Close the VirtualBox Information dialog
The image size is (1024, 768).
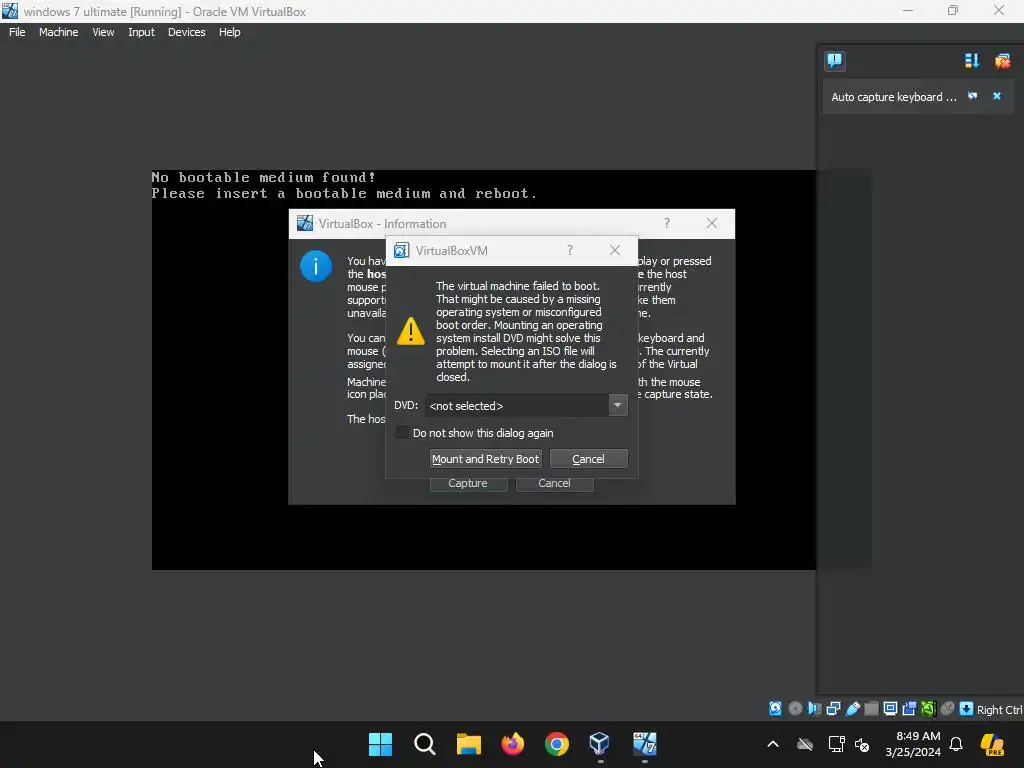pyautogui.click(x=712, y=223)
